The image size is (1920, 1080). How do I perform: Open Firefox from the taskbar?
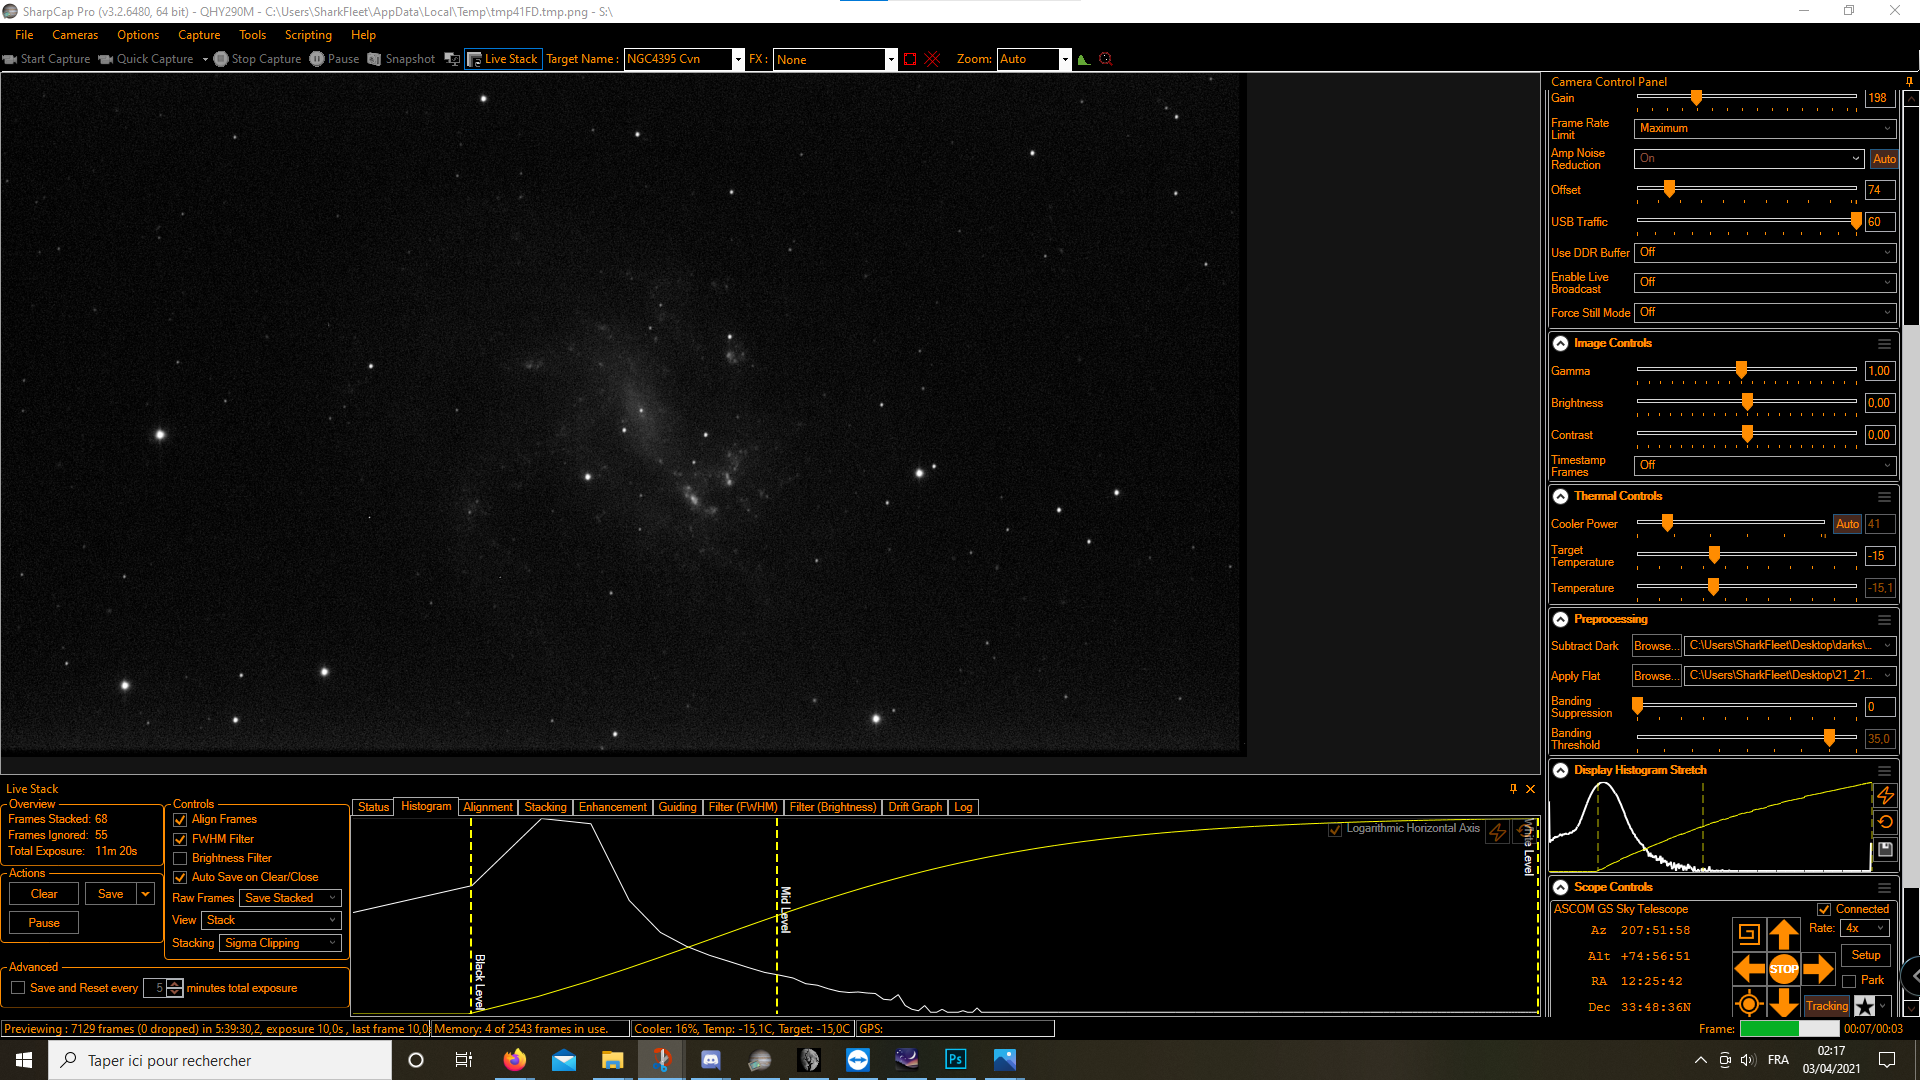[x=515, y=1060]
